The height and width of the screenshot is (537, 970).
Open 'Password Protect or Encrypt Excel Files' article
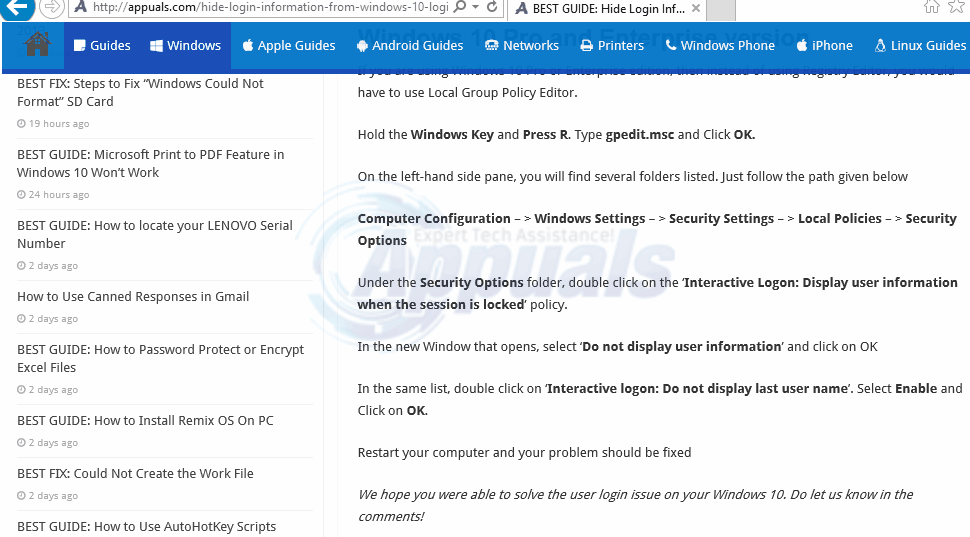point(160,358)
